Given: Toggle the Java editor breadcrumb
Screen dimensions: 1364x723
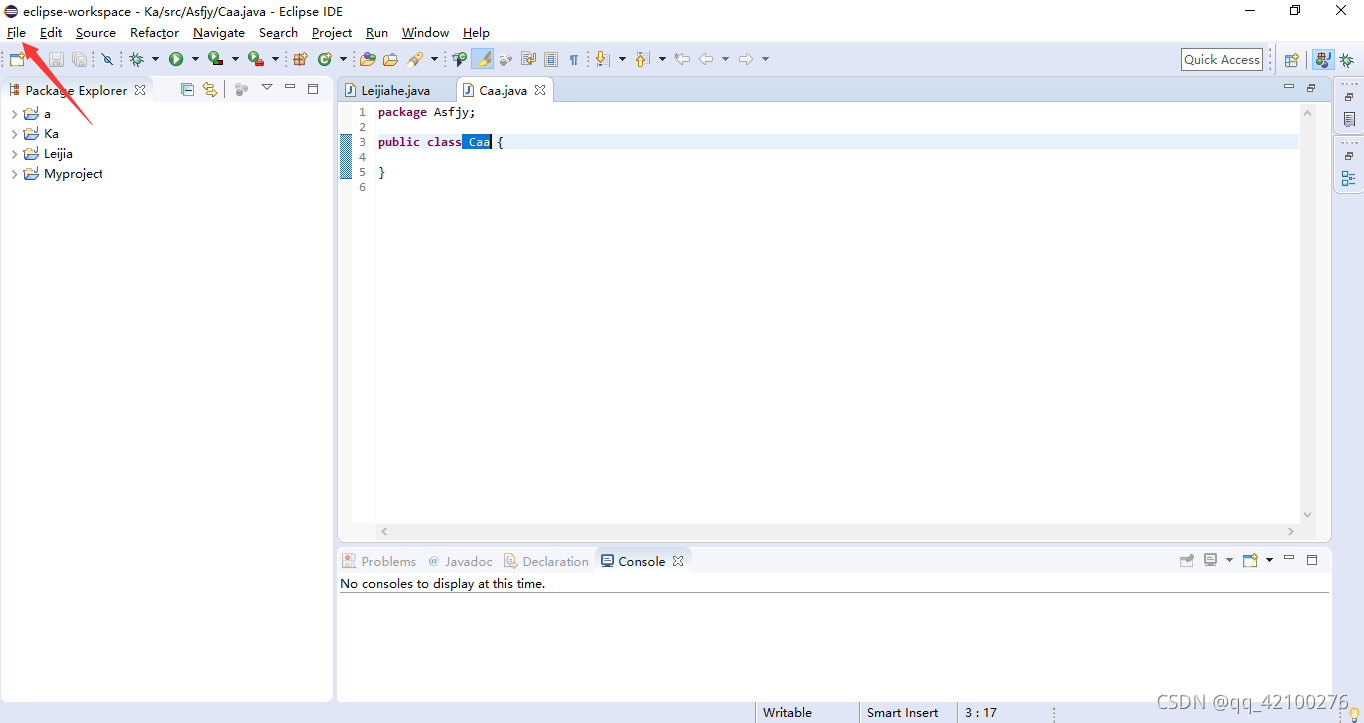Looking at the screenshot, I should click(459, 59).
